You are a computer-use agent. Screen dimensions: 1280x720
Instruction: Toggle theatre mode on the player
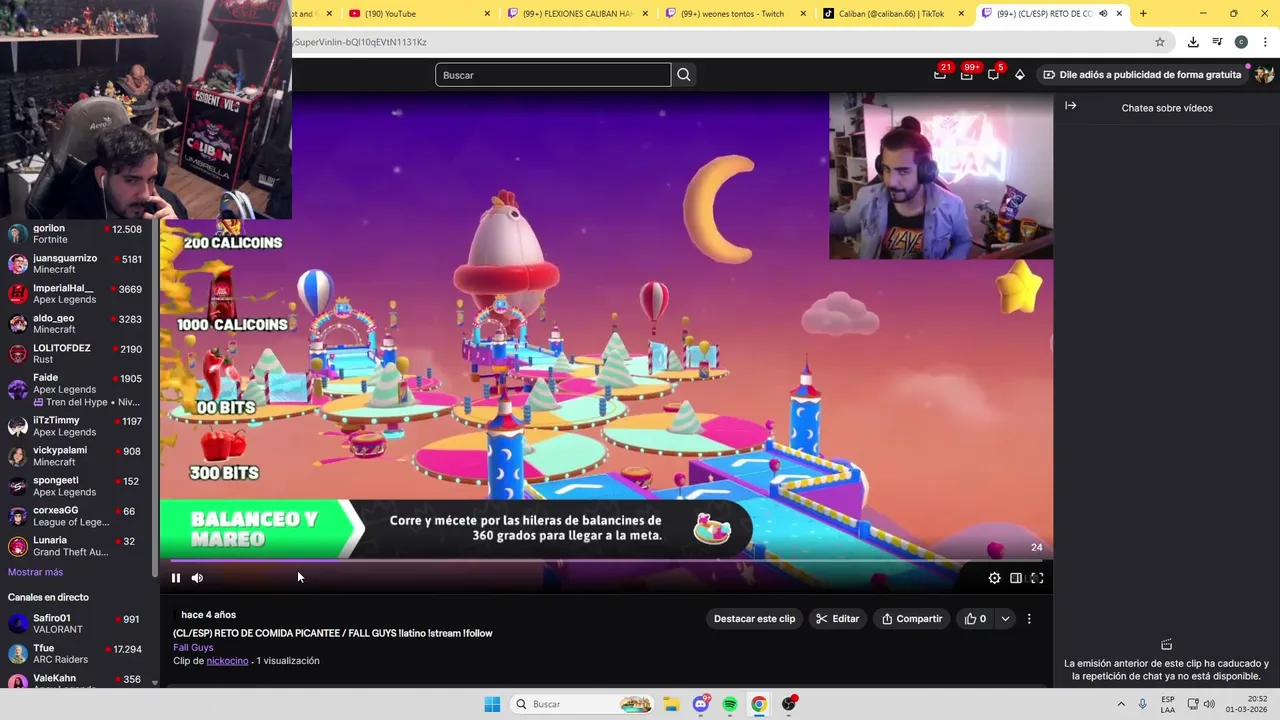[1016, 578]
